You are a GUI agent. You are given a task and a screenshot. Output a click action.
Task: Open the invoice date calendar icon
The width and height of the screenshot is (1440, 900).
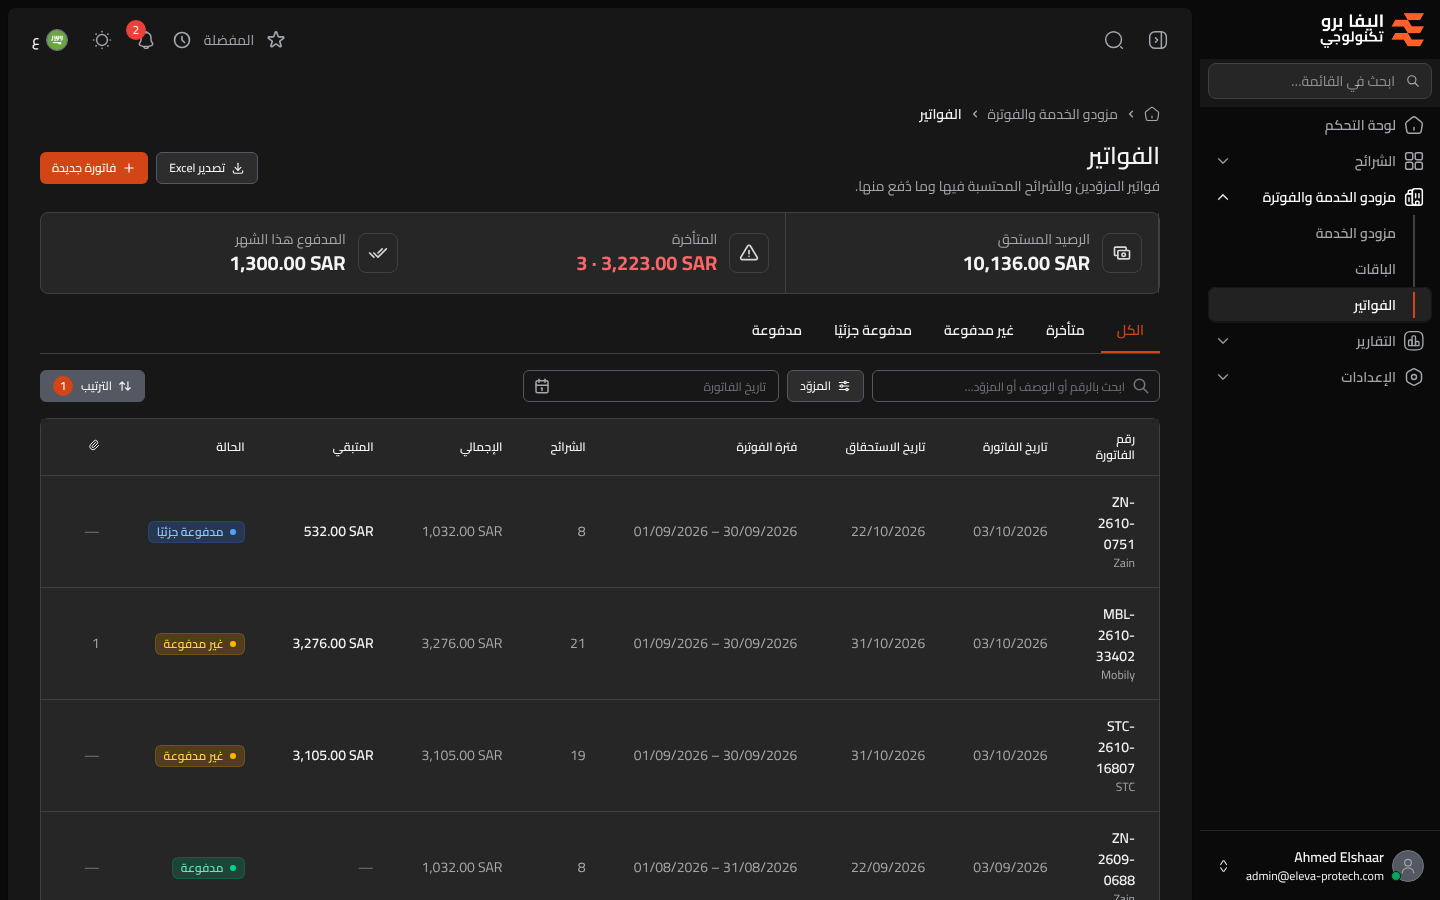tap(542, 386)
